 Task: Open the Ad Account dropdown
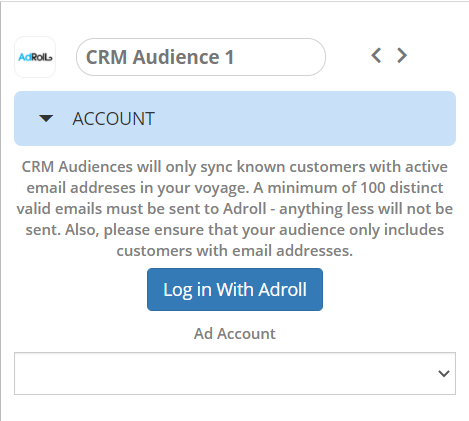coord(235,373)
